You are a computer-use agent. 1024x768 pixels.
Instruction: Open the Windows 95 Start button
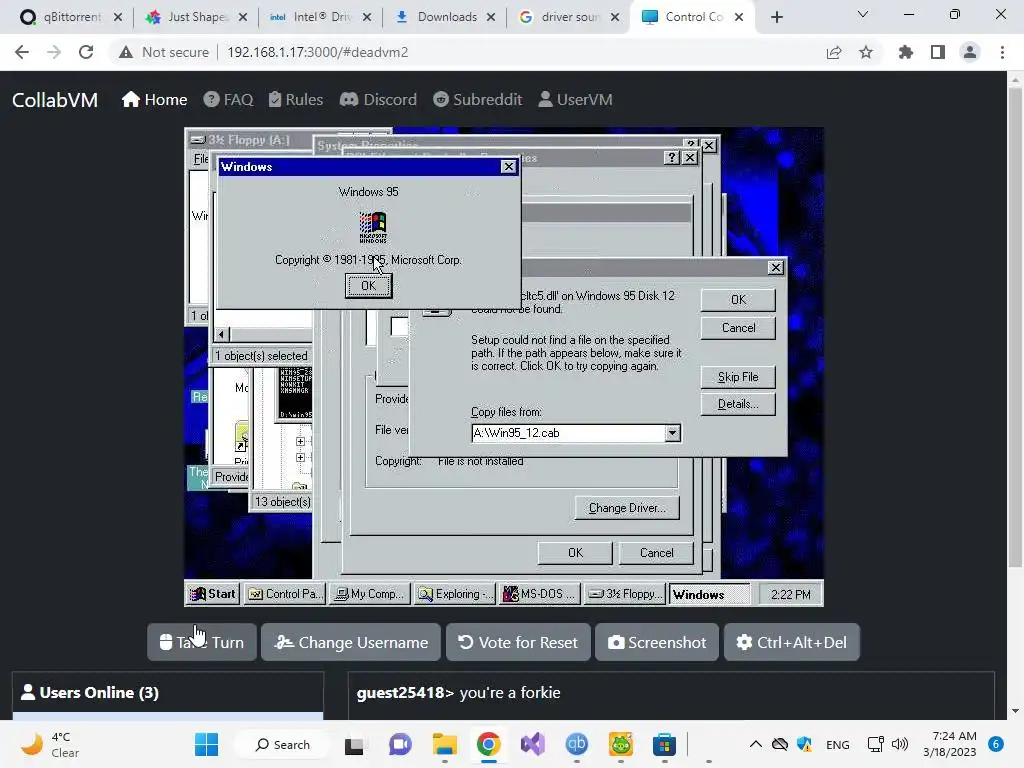[213, 594]
